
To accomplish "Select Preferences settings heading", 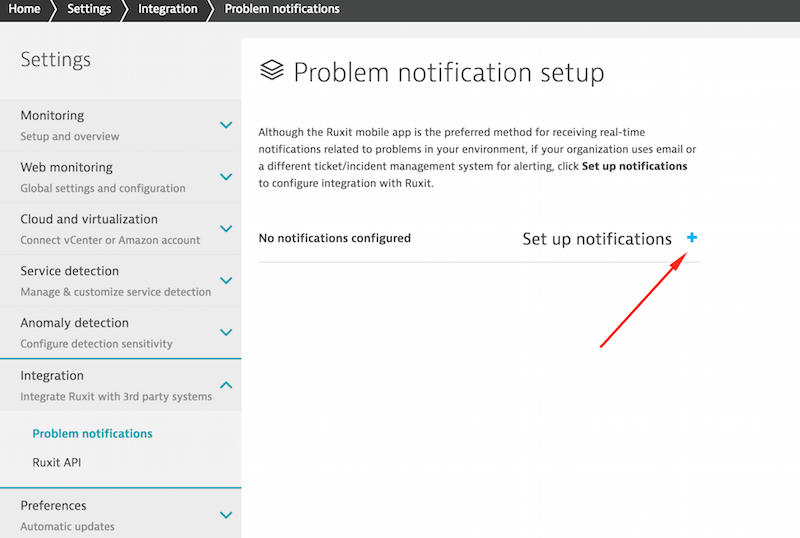I will tap(53, 505).
